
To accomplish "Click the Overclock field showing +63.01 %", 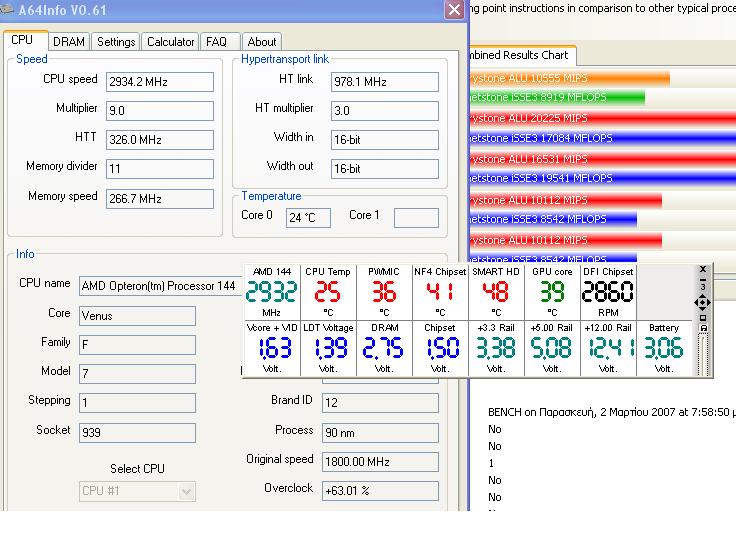I will coord(380,491).
